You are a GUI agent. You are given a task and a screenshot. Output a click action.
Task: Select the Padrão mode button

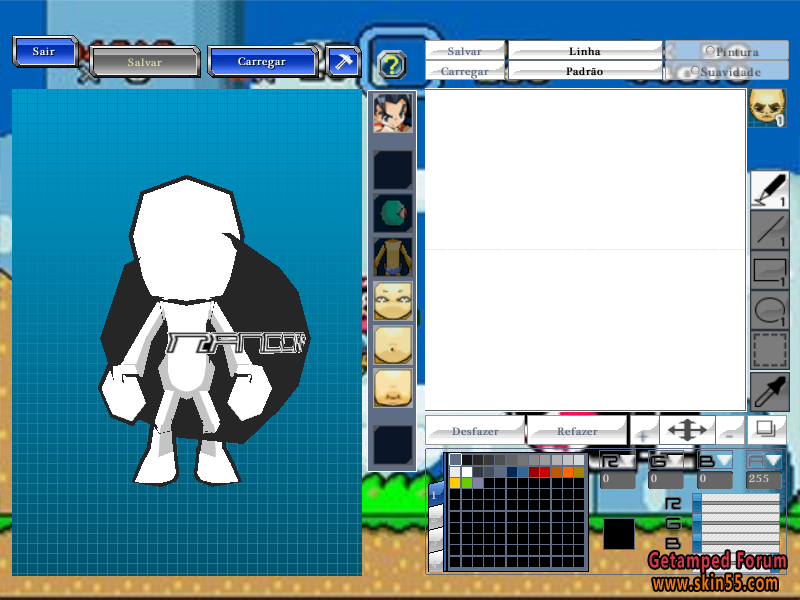(x=585, y=71)
